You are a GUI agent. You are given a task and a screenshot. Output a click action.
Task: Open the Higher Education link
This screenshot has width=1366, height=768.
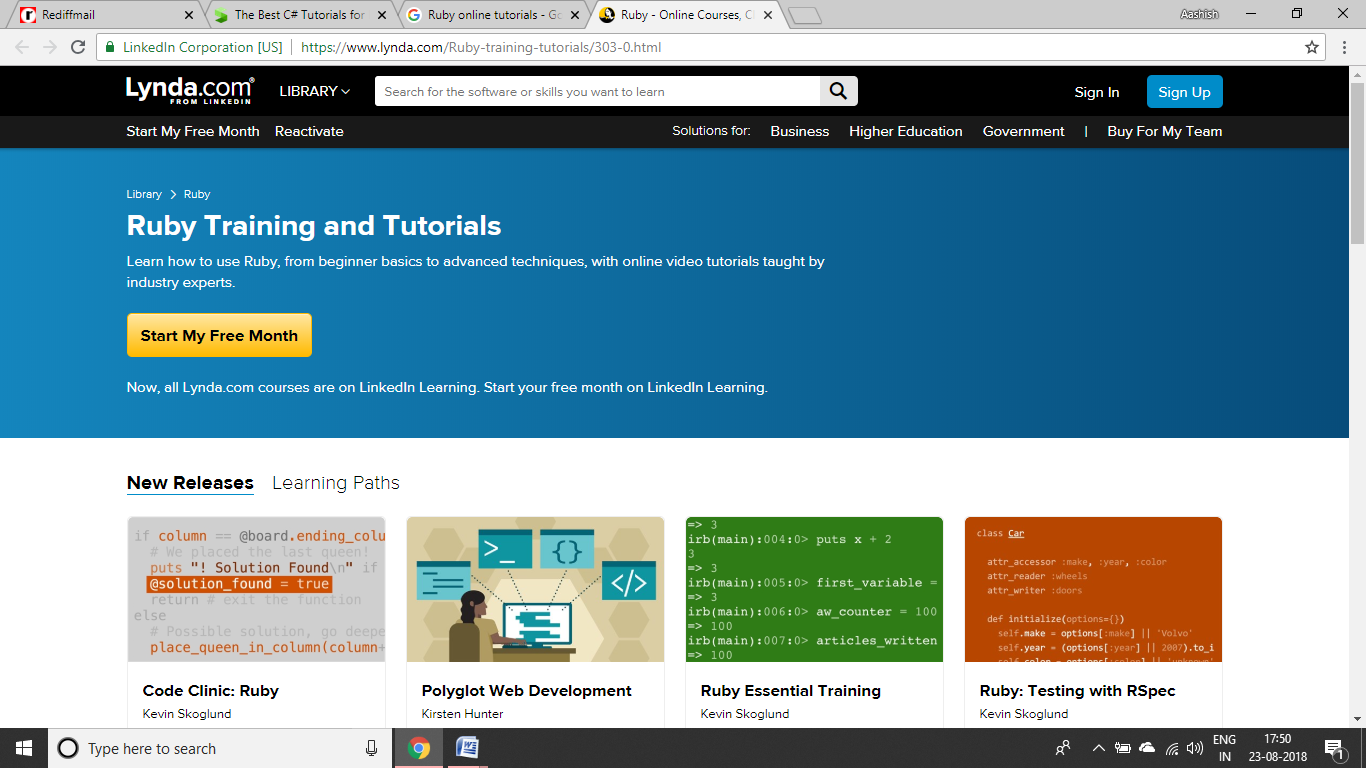[906, 131]
